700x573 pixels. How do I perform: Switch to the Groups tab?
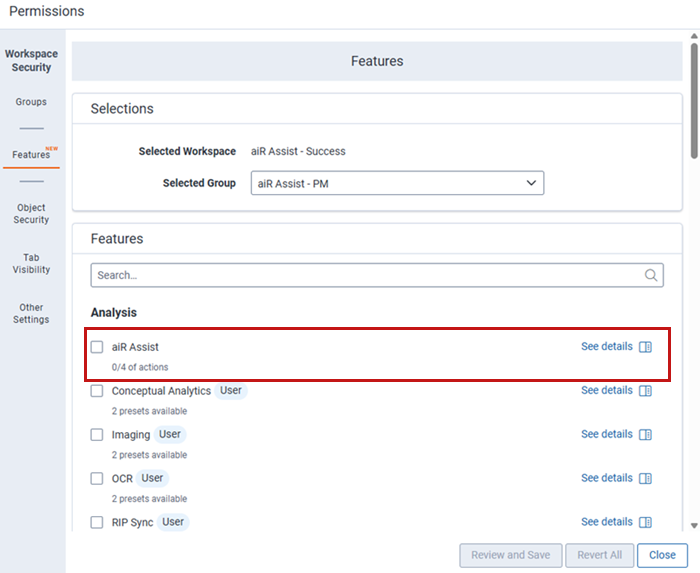click(31, 102)
